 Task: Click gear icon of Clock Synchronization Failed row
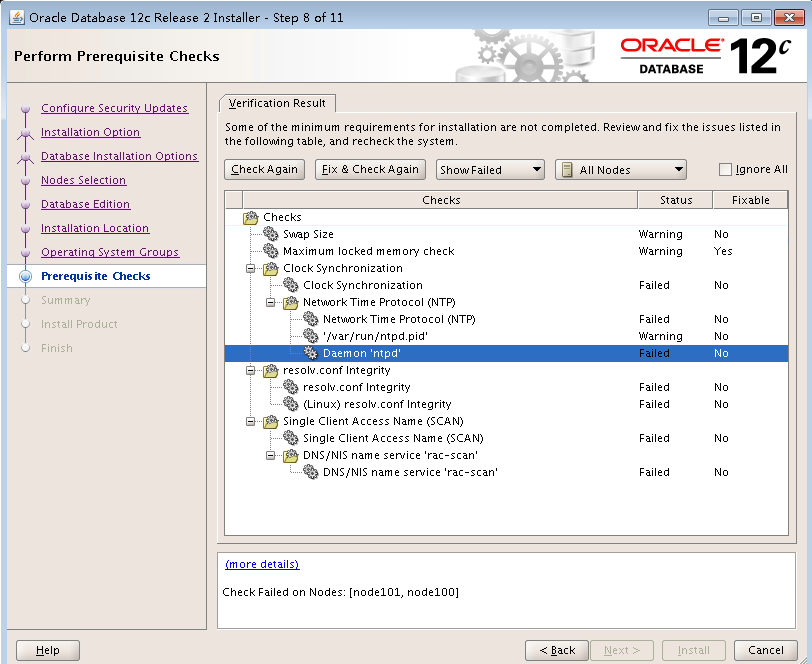point(291,285)
